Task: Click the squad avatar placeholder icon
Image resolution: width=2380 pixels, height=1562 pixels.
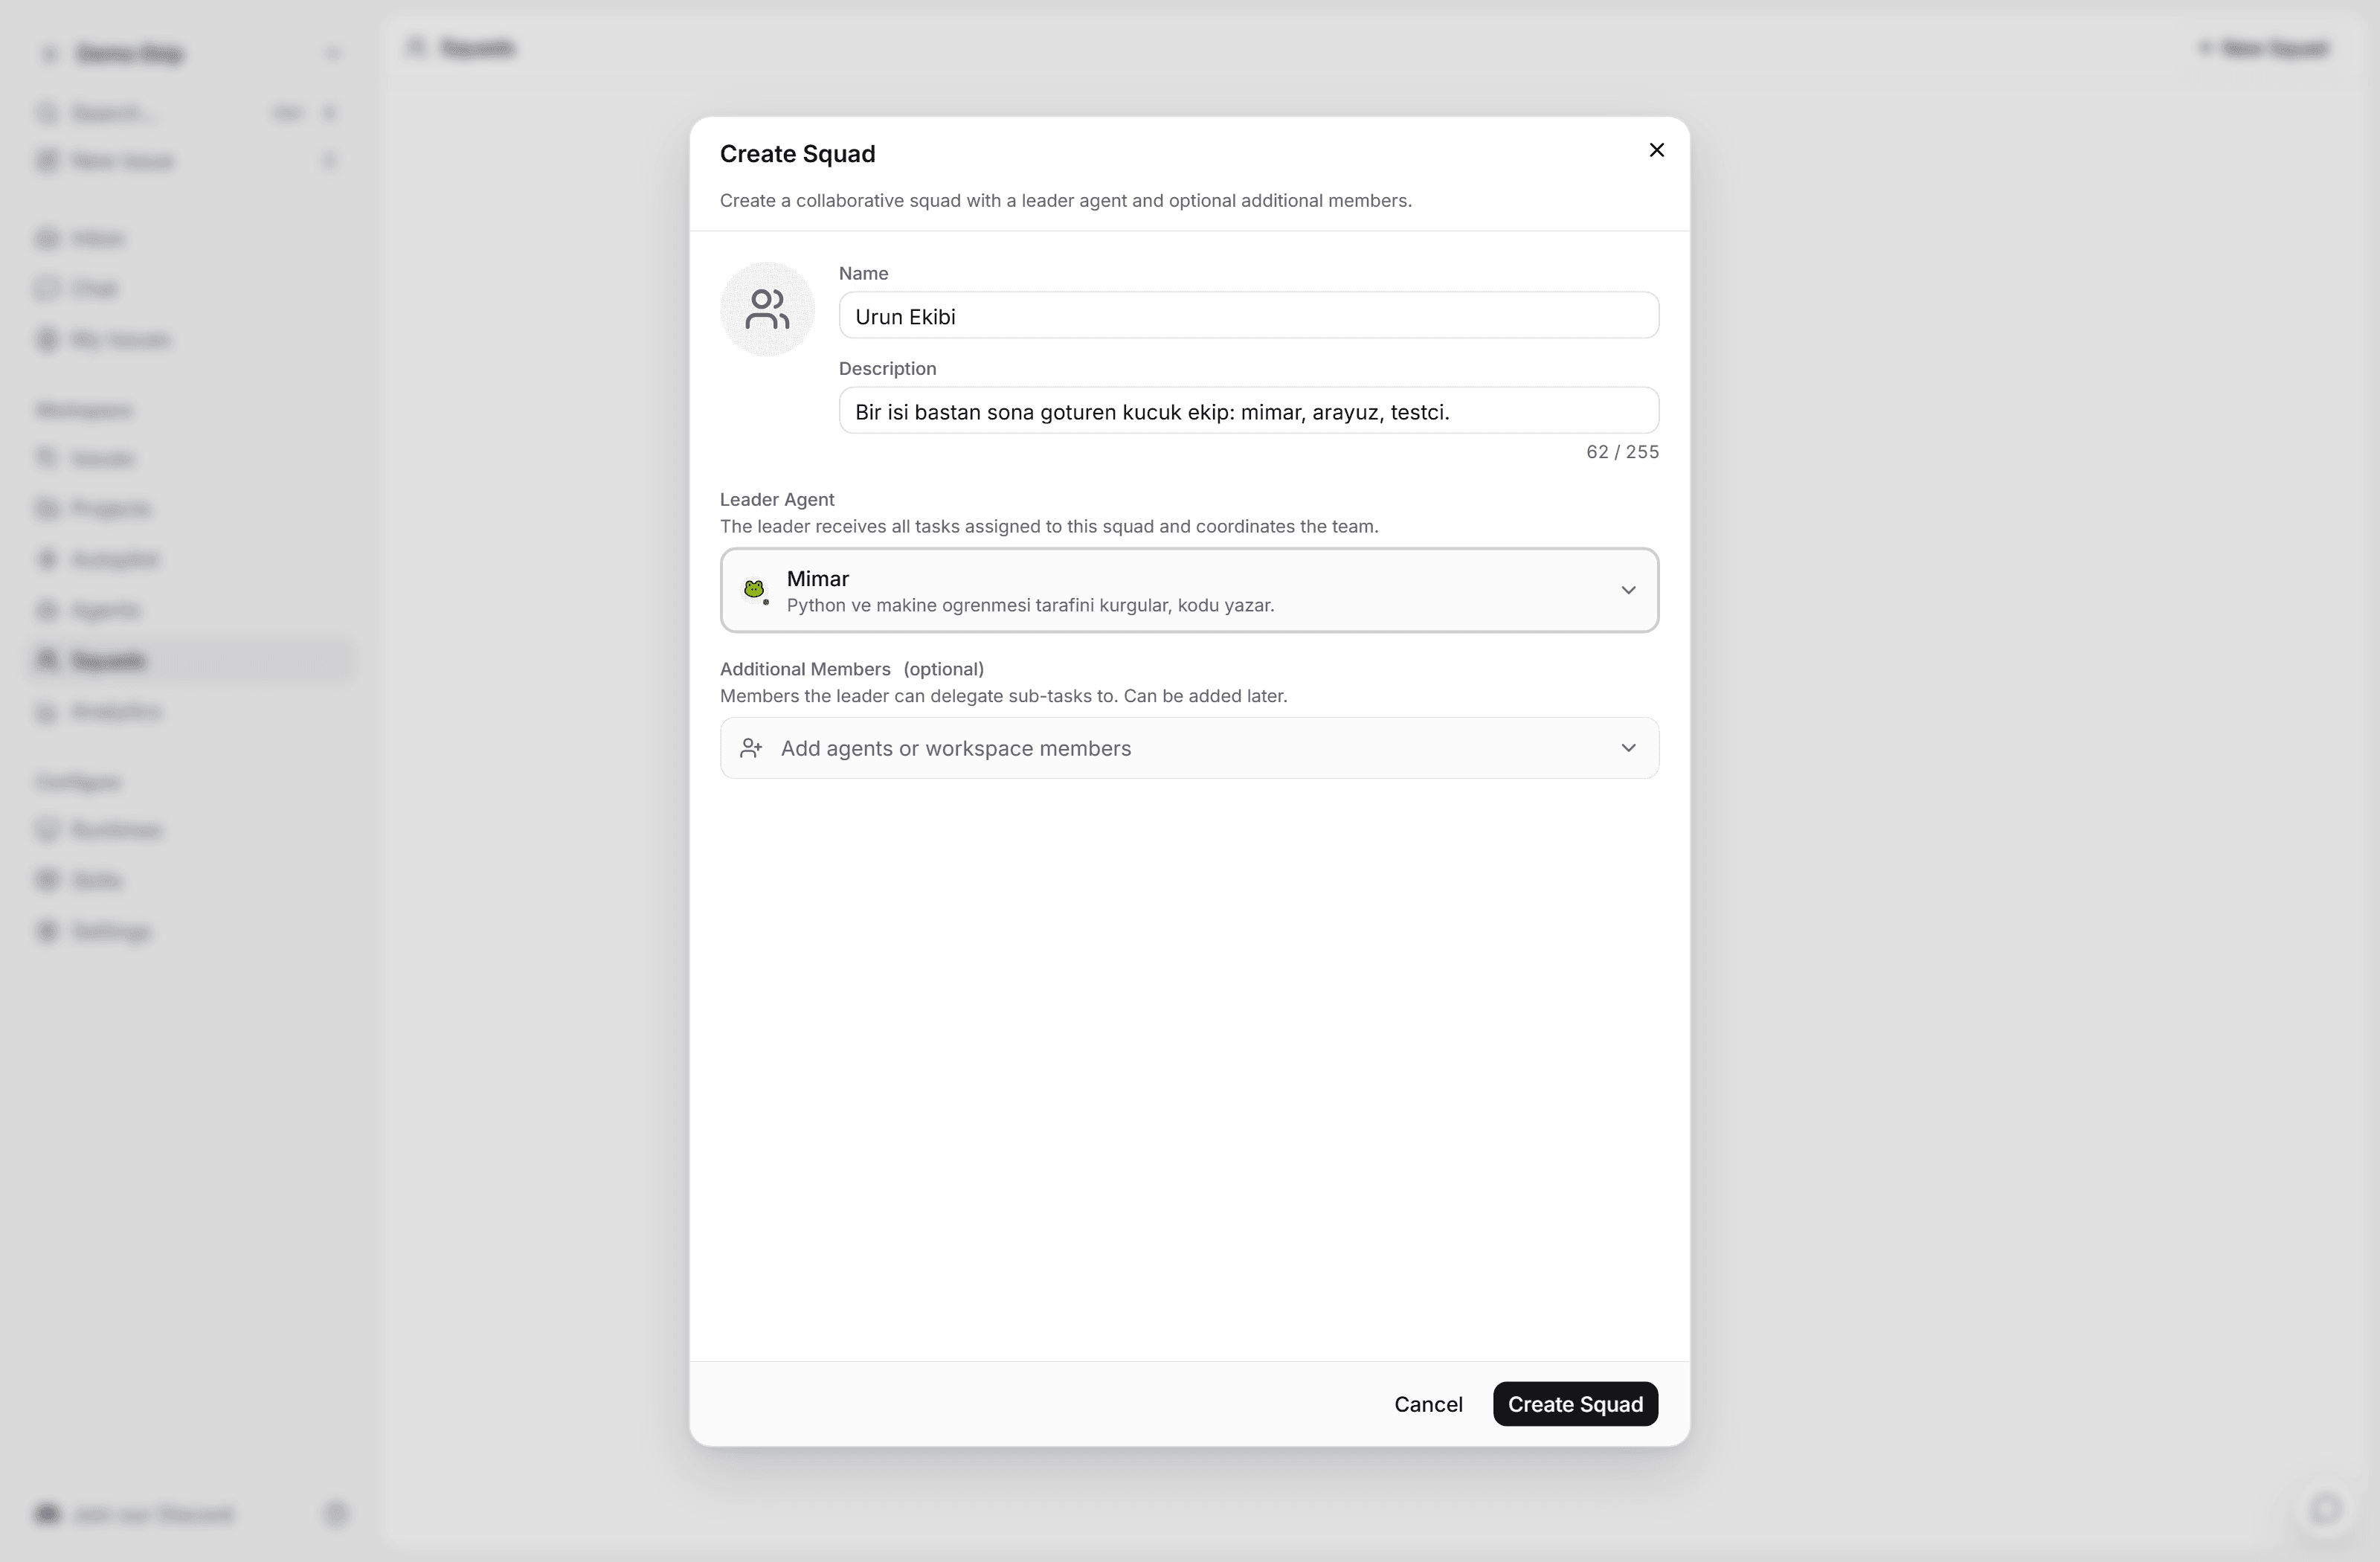Action: 767,309
